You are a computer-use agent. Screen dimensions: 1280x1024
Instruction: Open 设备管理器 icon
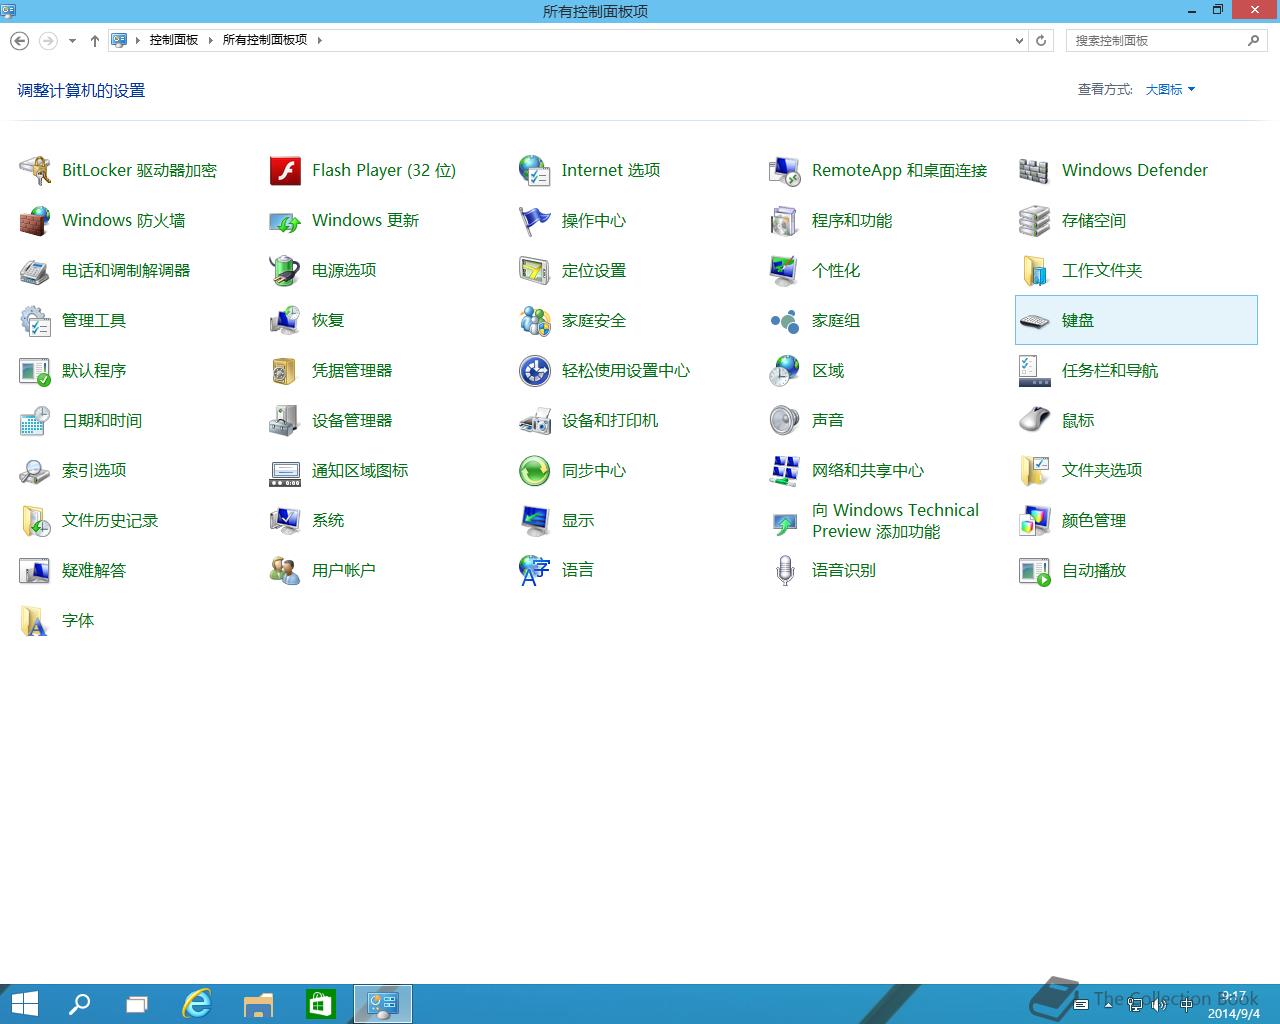click(285, 420)
